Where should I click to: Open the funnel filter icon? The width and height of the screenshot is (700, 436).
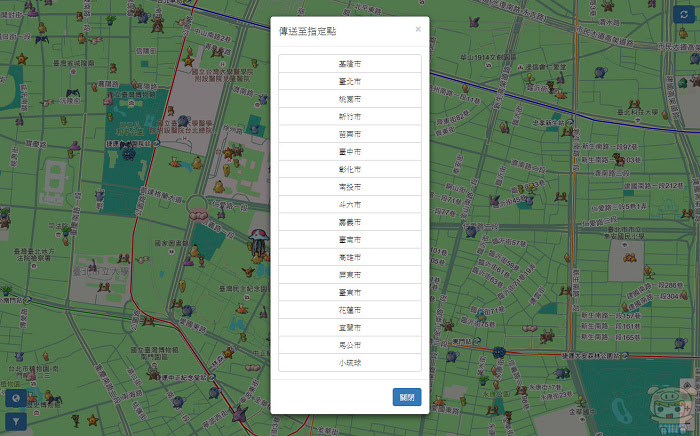coord(16,421)
